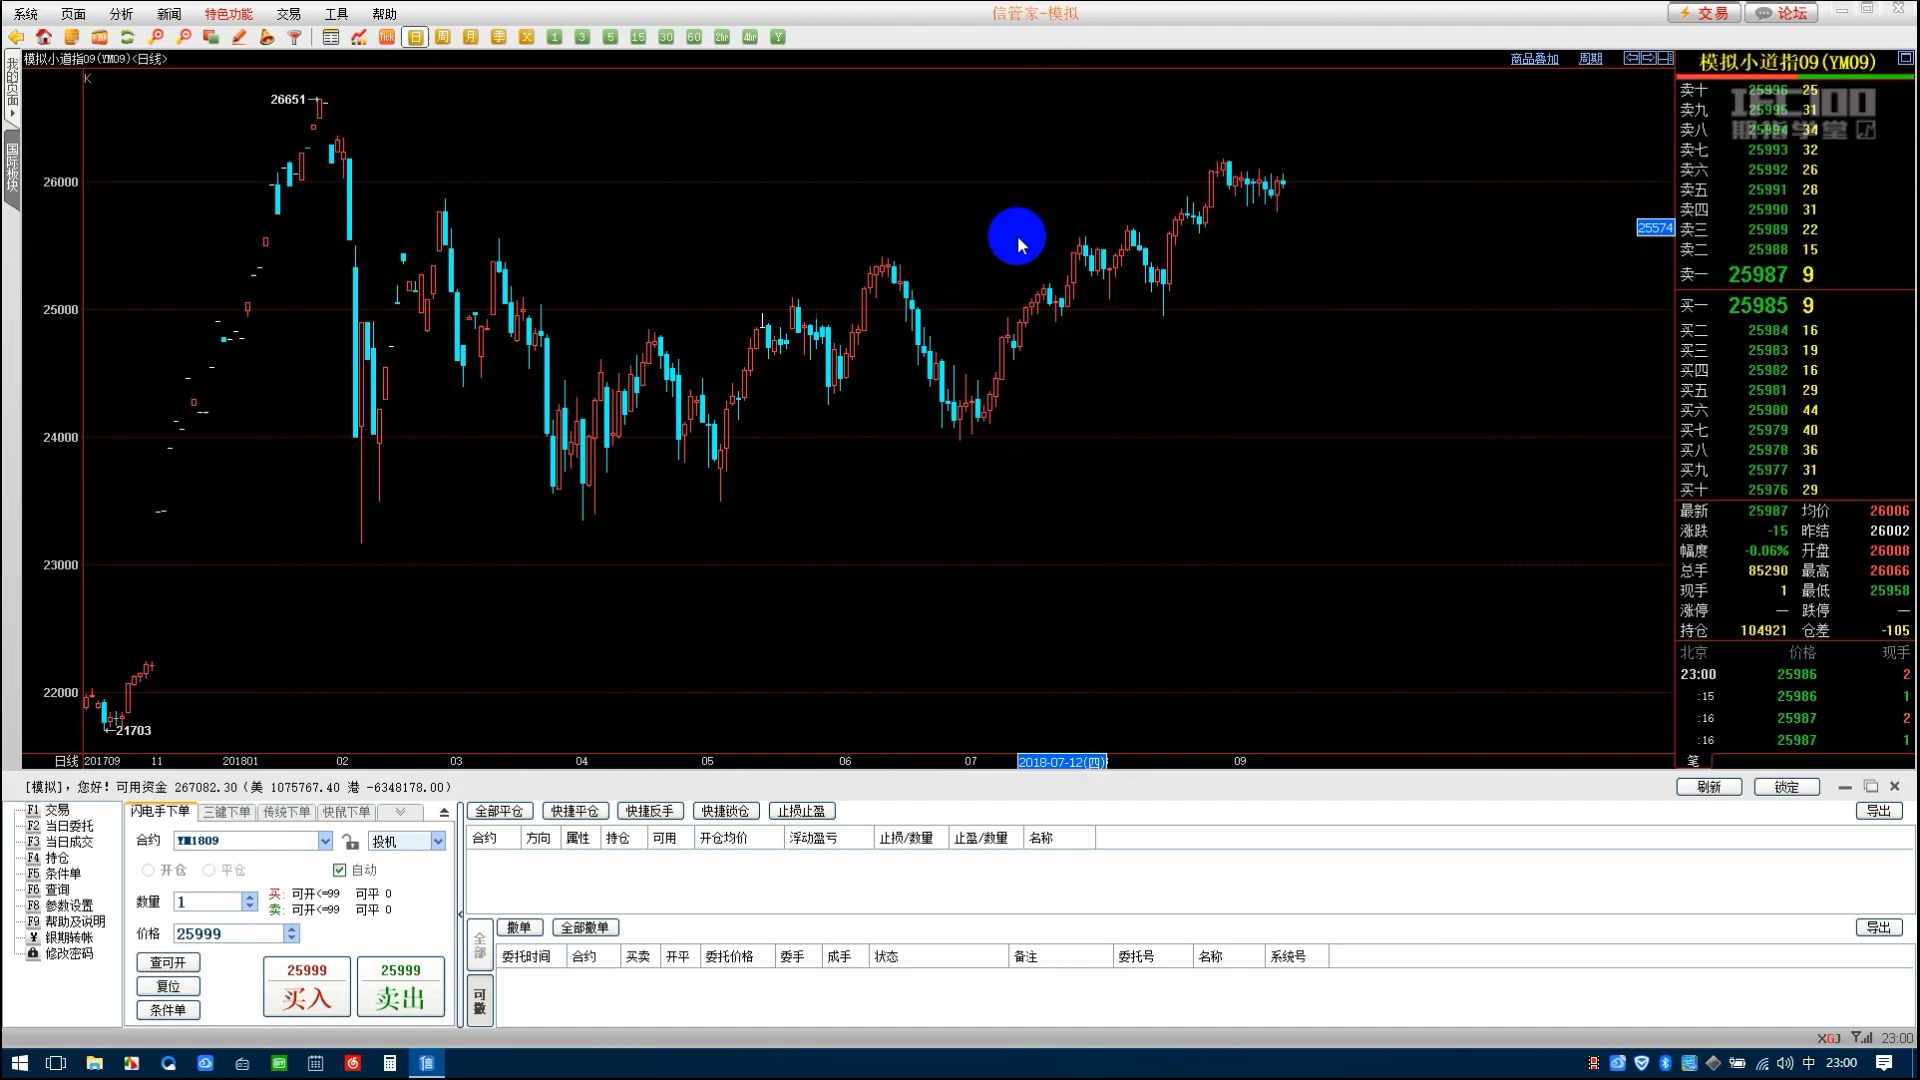Click the Y period toolbar icon

[778, 37]
